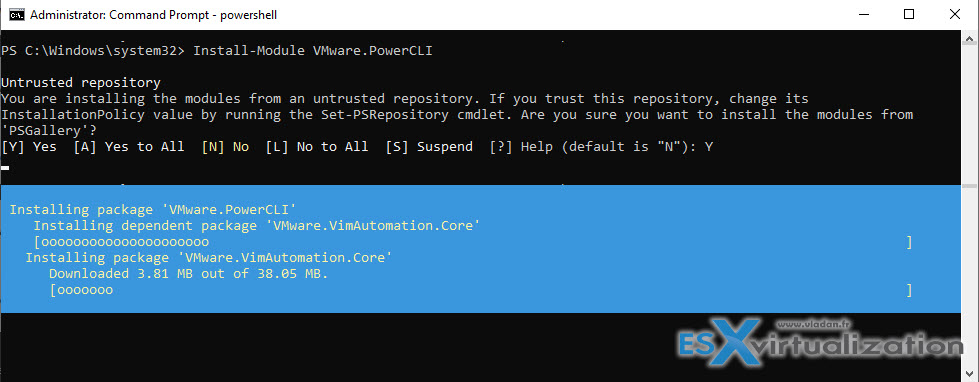Click the 'Administrator: Command Prompt - powershell' title
979x382 pixels.
(x=154, y=14)
